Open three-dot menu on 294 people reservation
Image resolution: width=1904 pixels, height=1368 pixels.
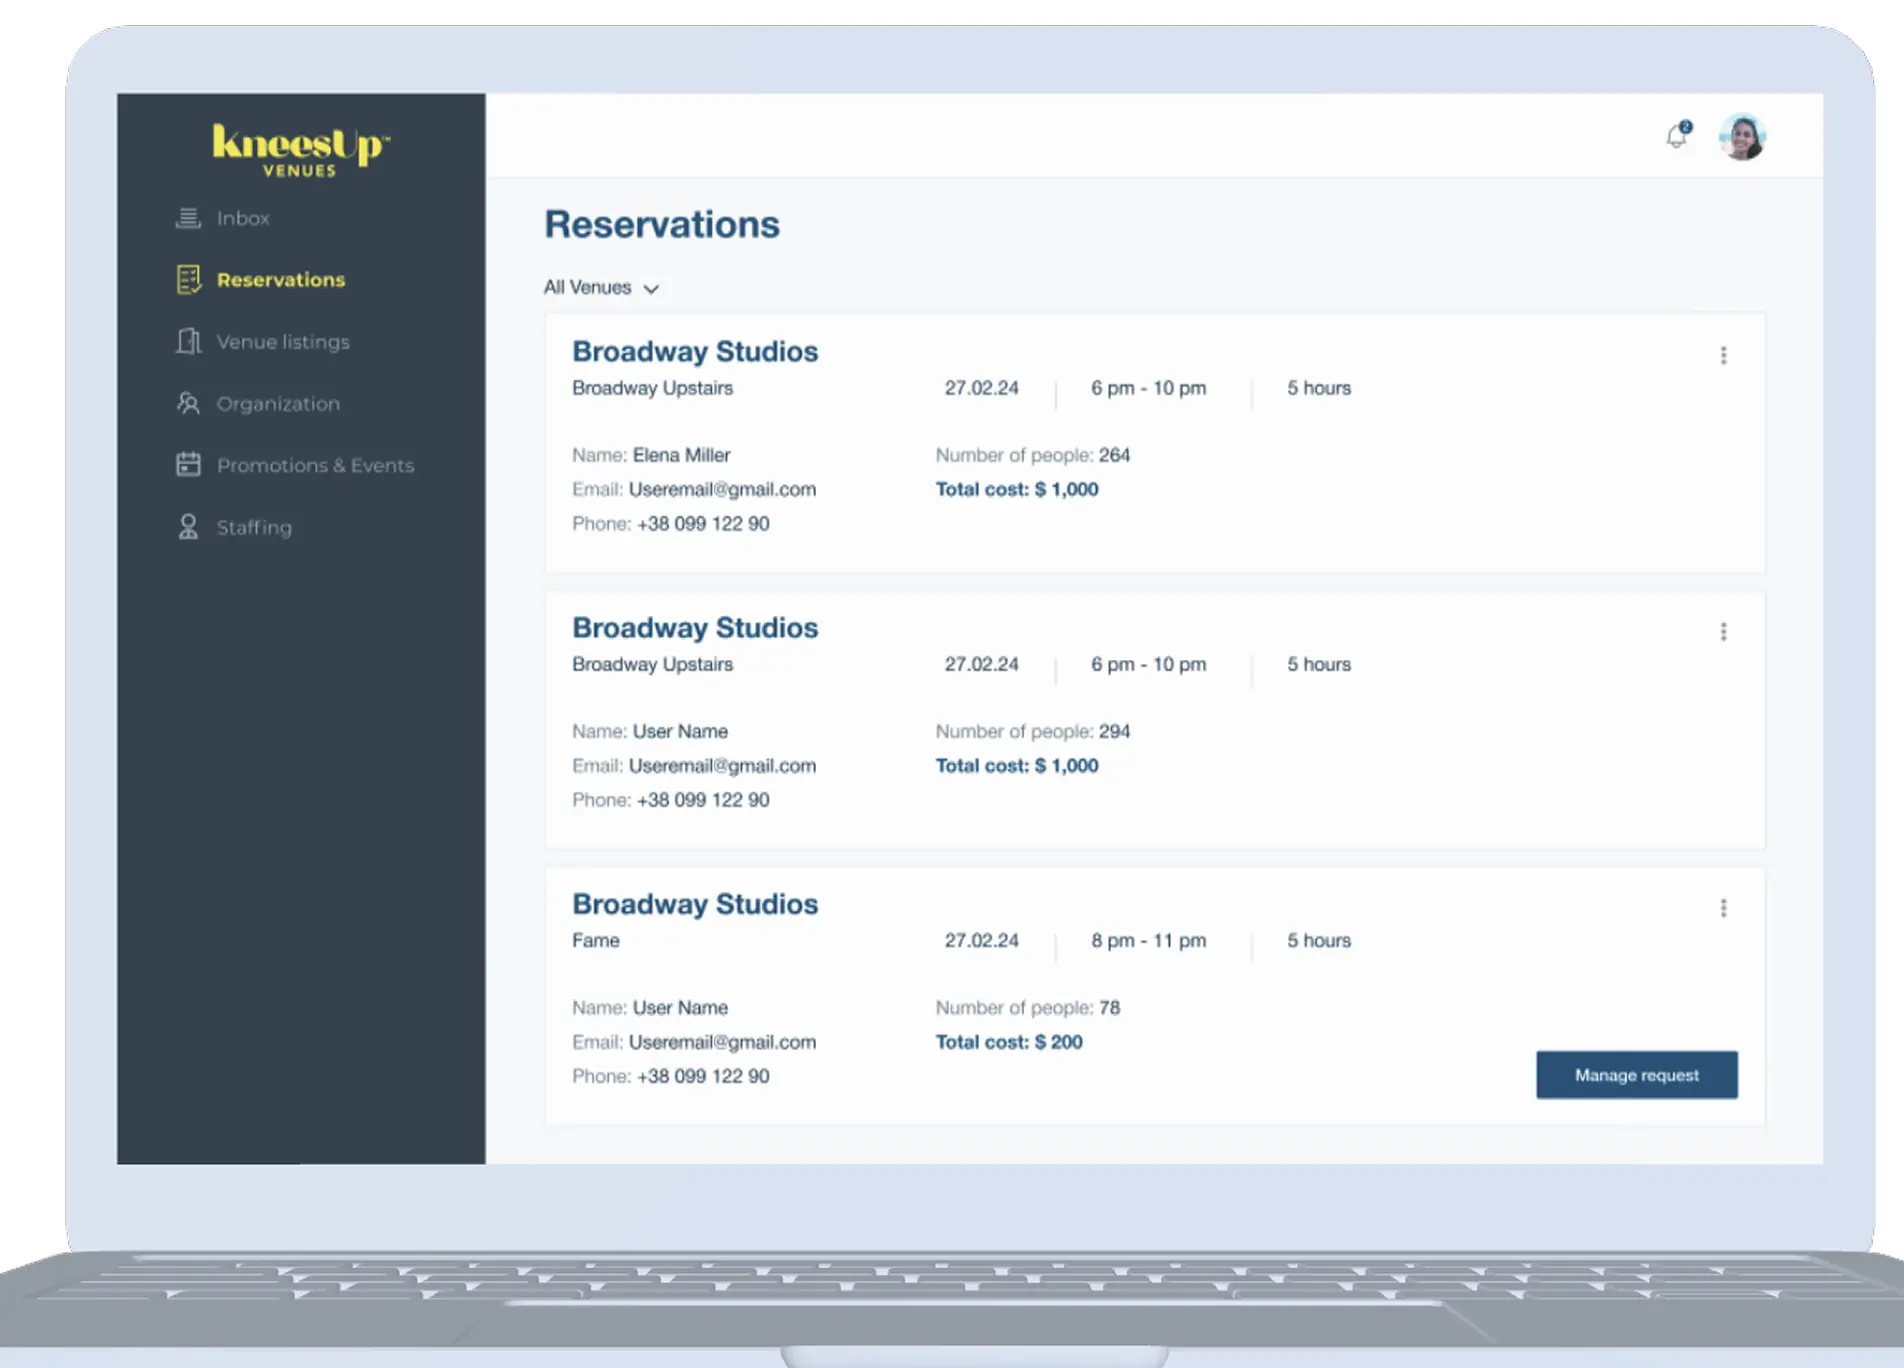[x=1723, y=632]
